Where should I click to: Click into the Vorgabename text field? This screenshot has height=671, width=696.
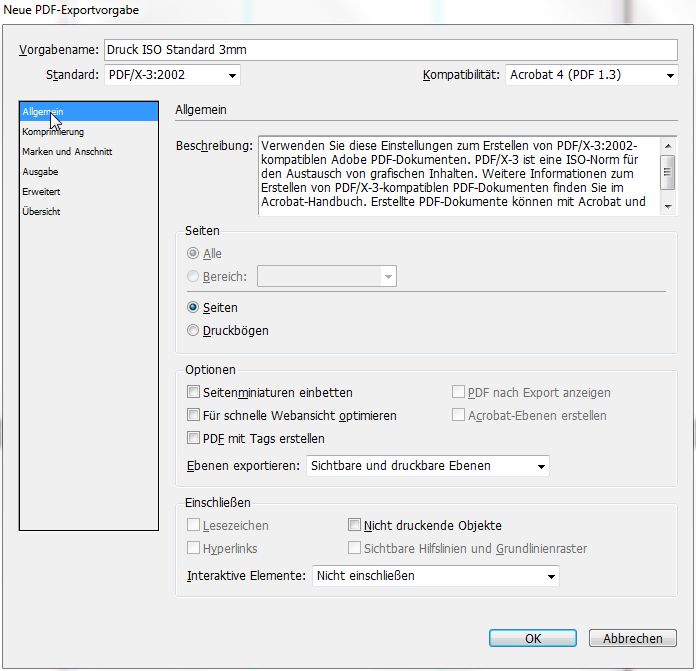(390, 50)
